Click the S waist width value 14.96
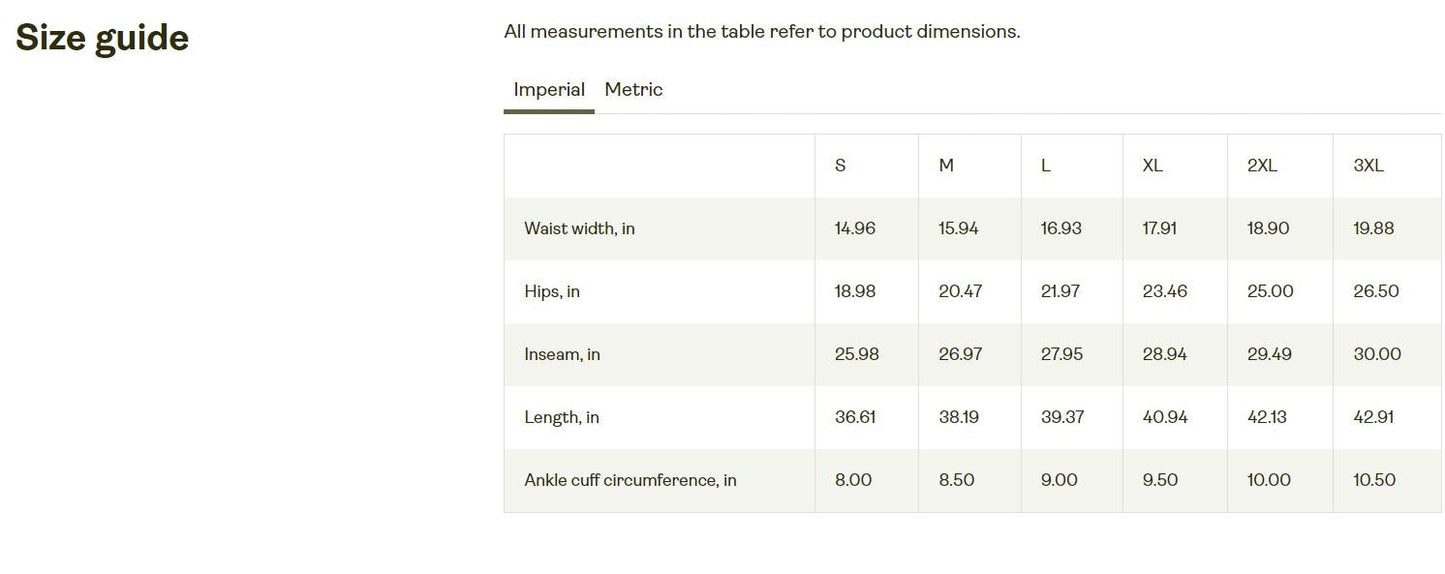Screen dimensions: 1445x574 coord(855,229)
